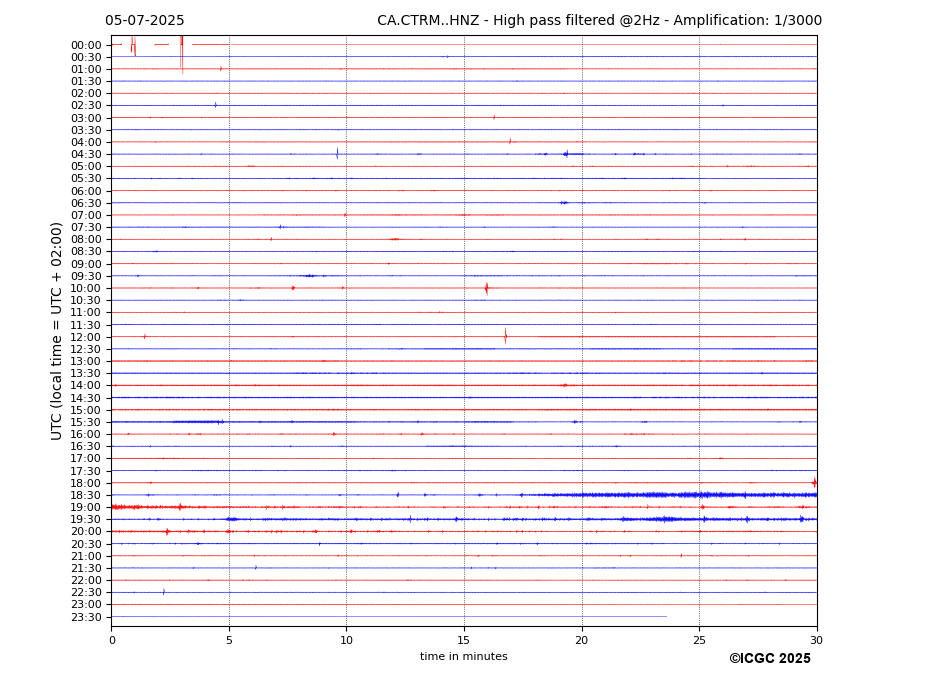The width and height of the screenshot is (927, 696).
Task: Click the 09:30 row time label
Action: pyautogui.click(x=86, y=276)
